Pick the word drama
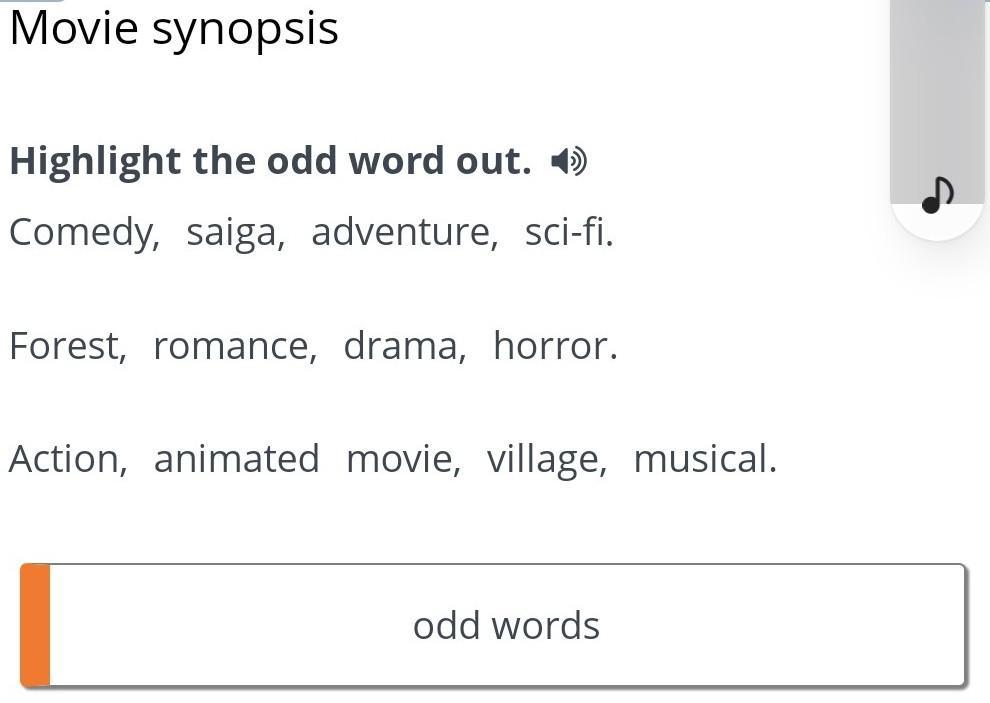Viewport: 990px width, 703px height. (403, 346)
